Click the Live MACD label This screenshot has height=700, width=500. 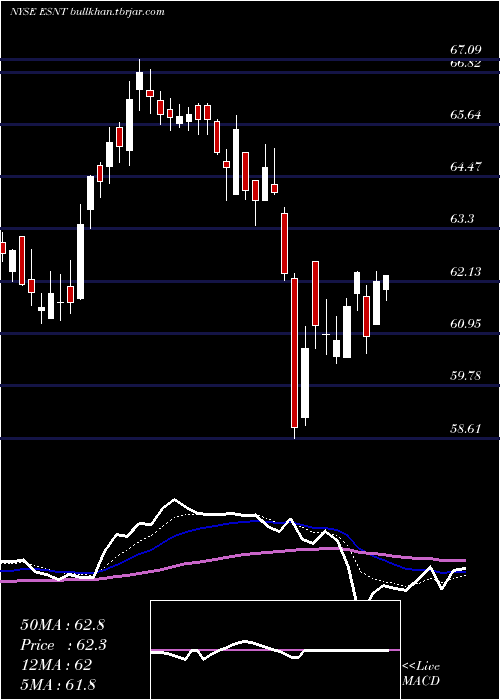coord(421,674)
